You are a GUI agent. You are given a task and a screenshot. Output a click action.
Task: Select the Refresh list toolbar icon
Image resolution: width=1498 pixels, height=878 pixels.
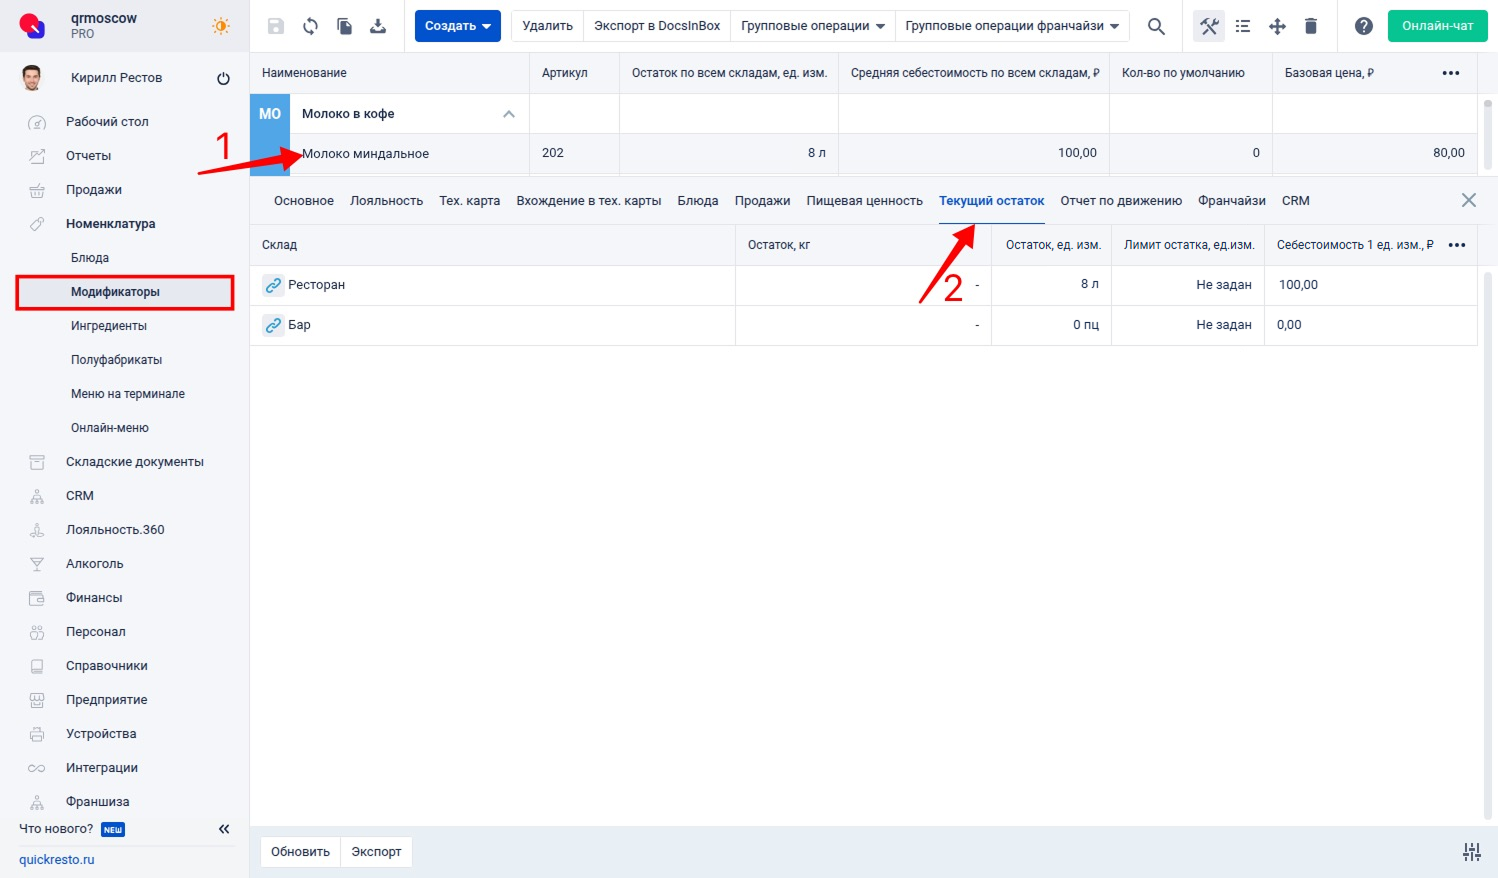pyautogui.click(x=310, y=26)
